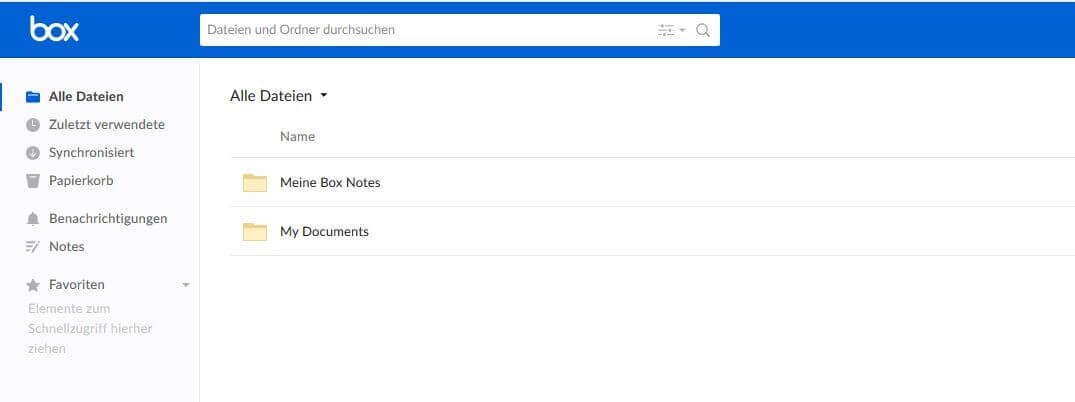This screenshot has height=402, width=1075.
Task: Open the My Documents folder
Action: (x=324, y=232)
